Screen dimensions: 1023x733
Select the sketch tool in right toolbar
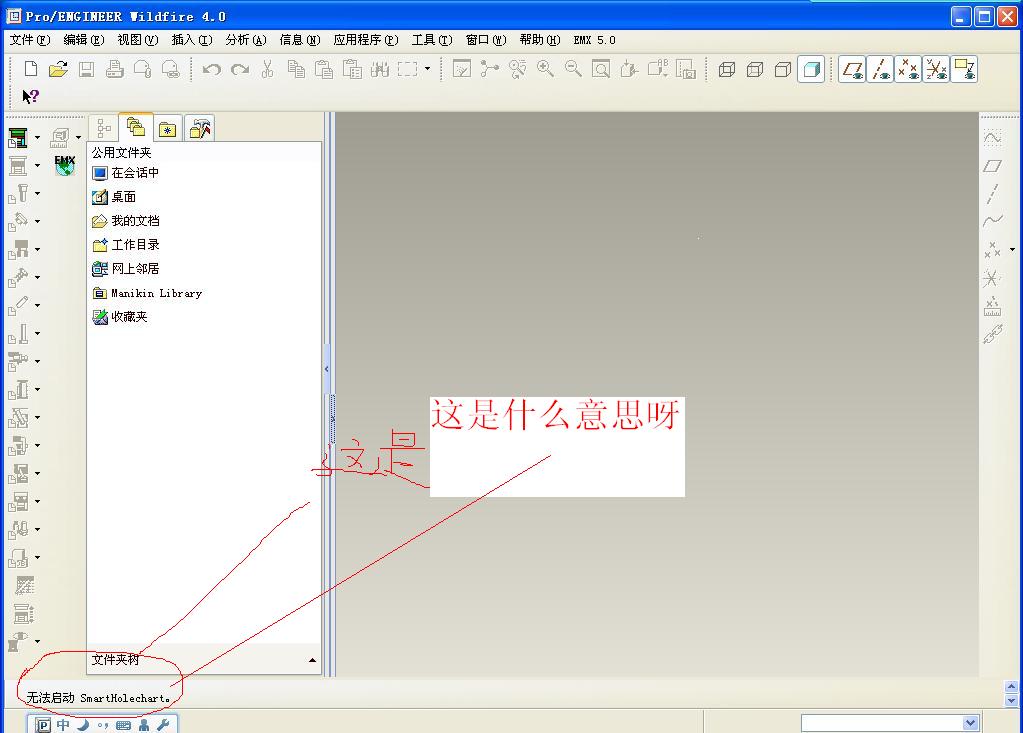[992, 138]
